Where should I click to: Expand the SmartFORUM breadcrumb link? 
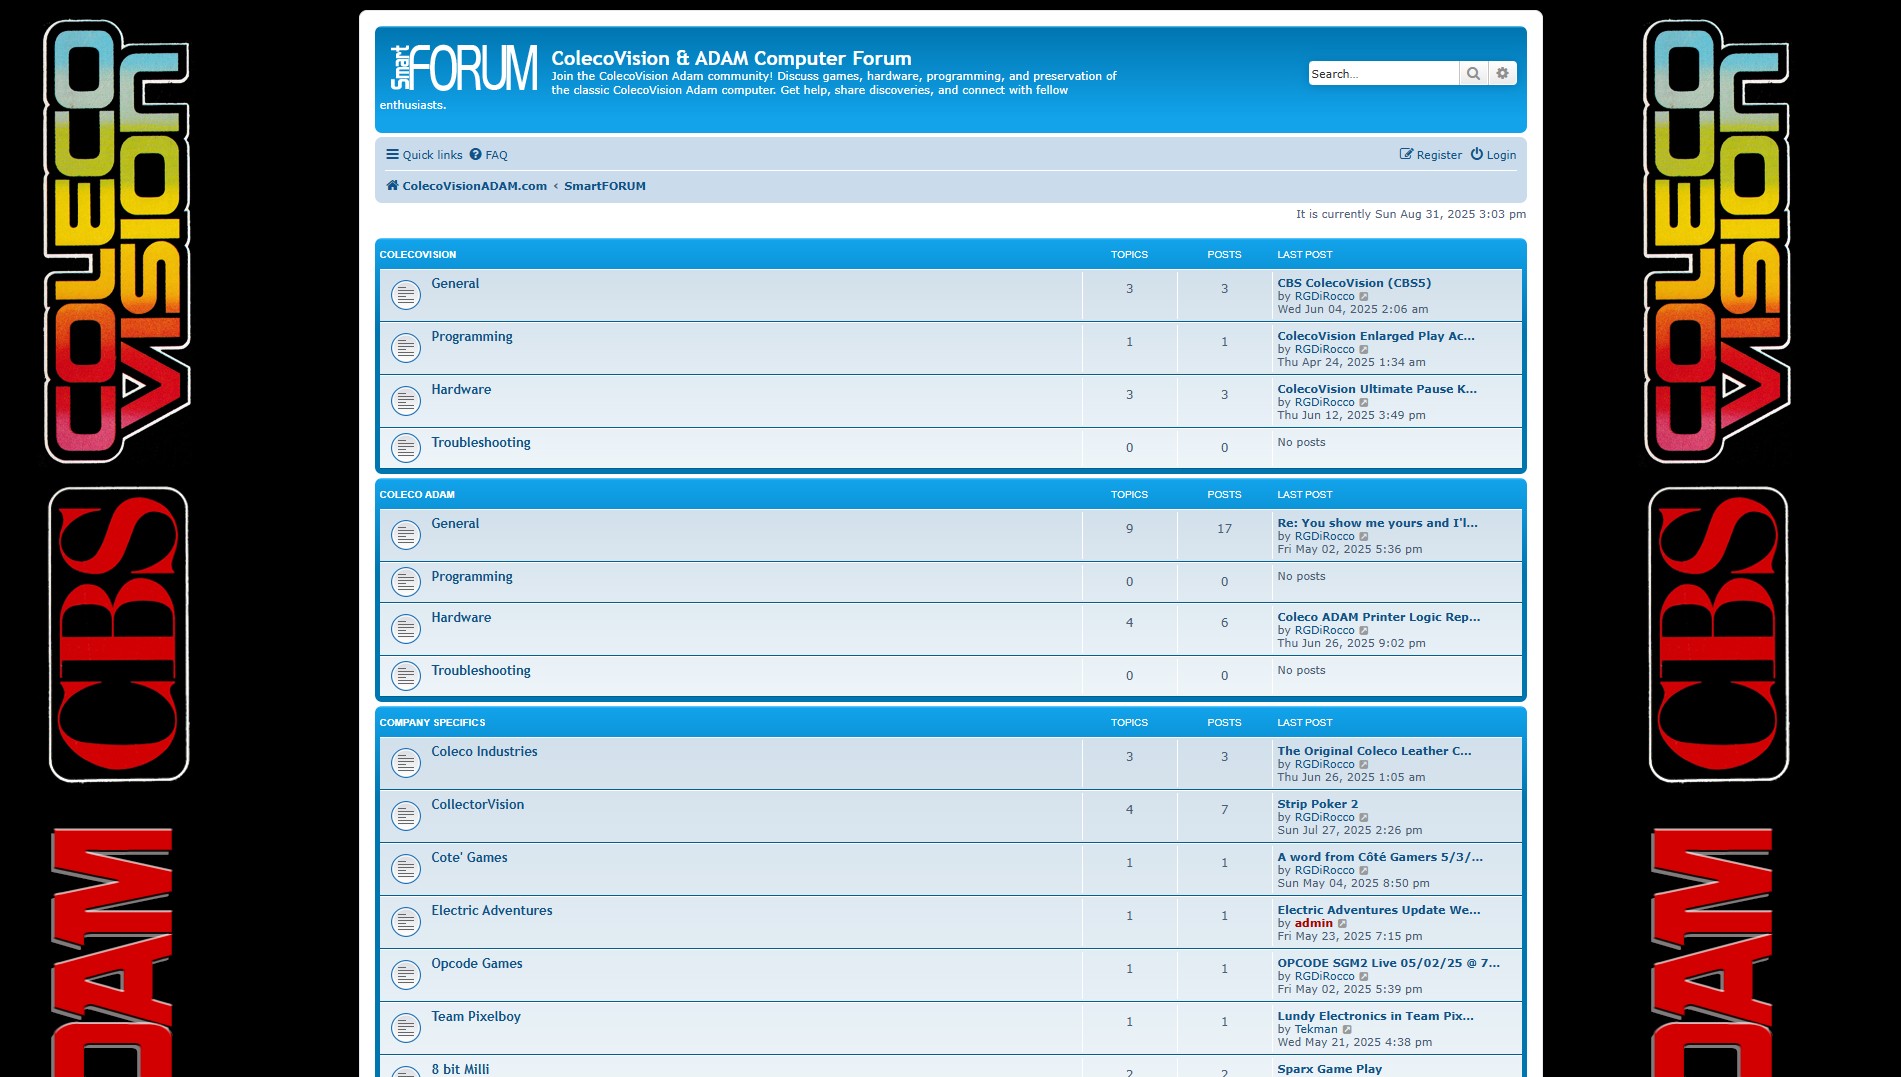pos(604,185)
